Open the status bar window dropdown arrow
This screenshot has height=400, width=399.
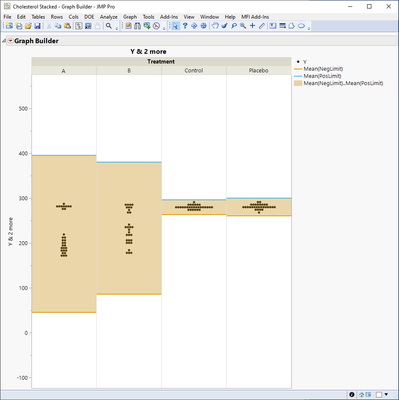click(x=386, y=394)
